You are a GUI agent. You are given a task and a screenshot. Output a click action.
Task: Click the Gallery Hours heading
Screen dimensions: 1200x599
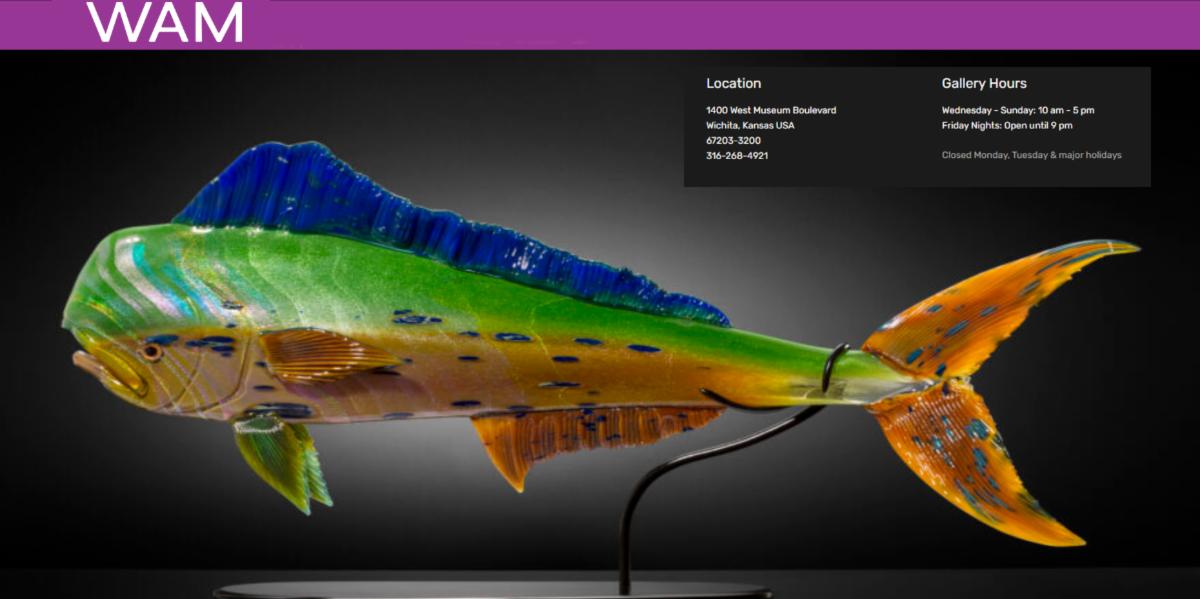[984, 84]
